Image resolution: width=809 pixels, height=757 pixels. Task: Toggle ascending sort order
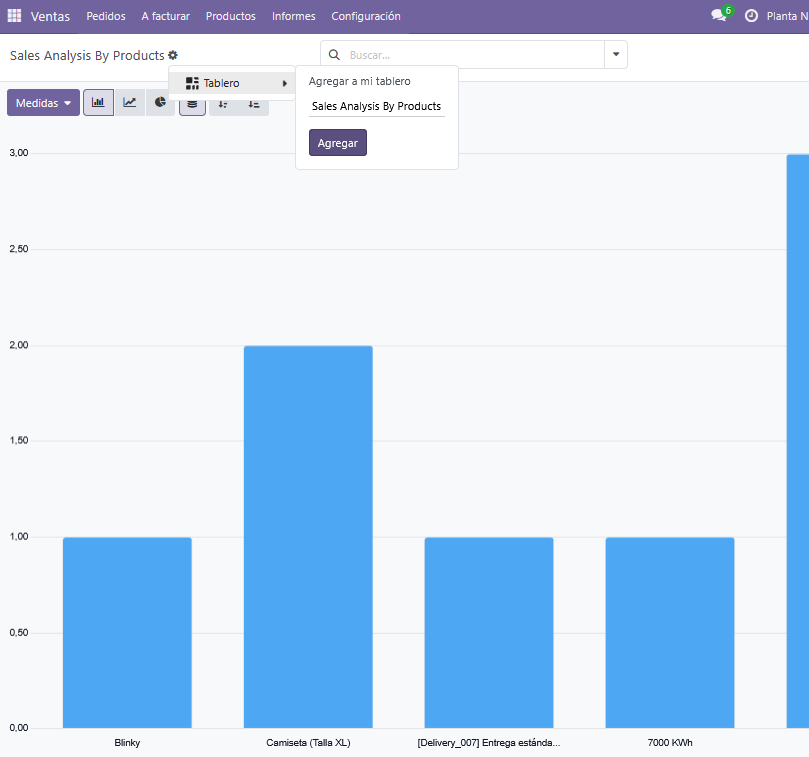coord(254,104)
